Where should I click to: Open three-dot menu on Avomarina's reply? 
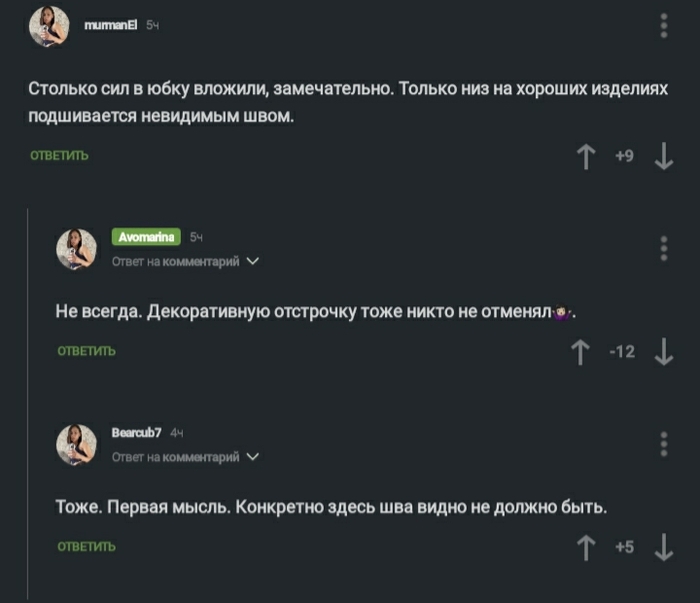(x=664, y=248)
